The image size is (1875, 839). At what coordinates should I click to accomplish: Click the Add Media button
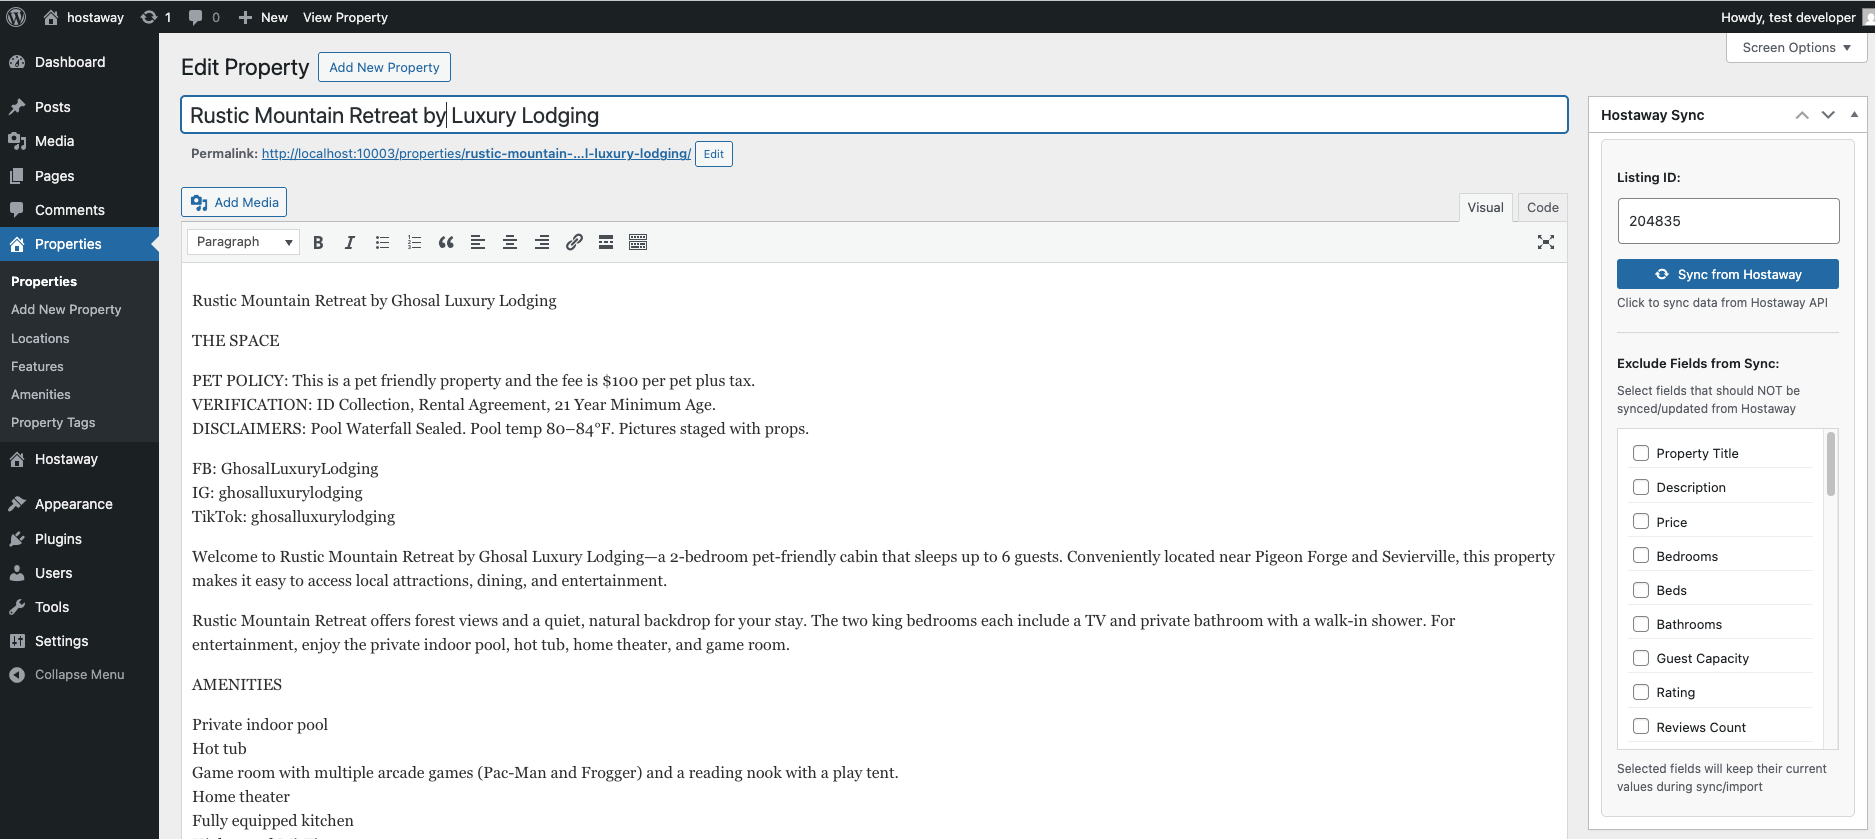(234, 202)
